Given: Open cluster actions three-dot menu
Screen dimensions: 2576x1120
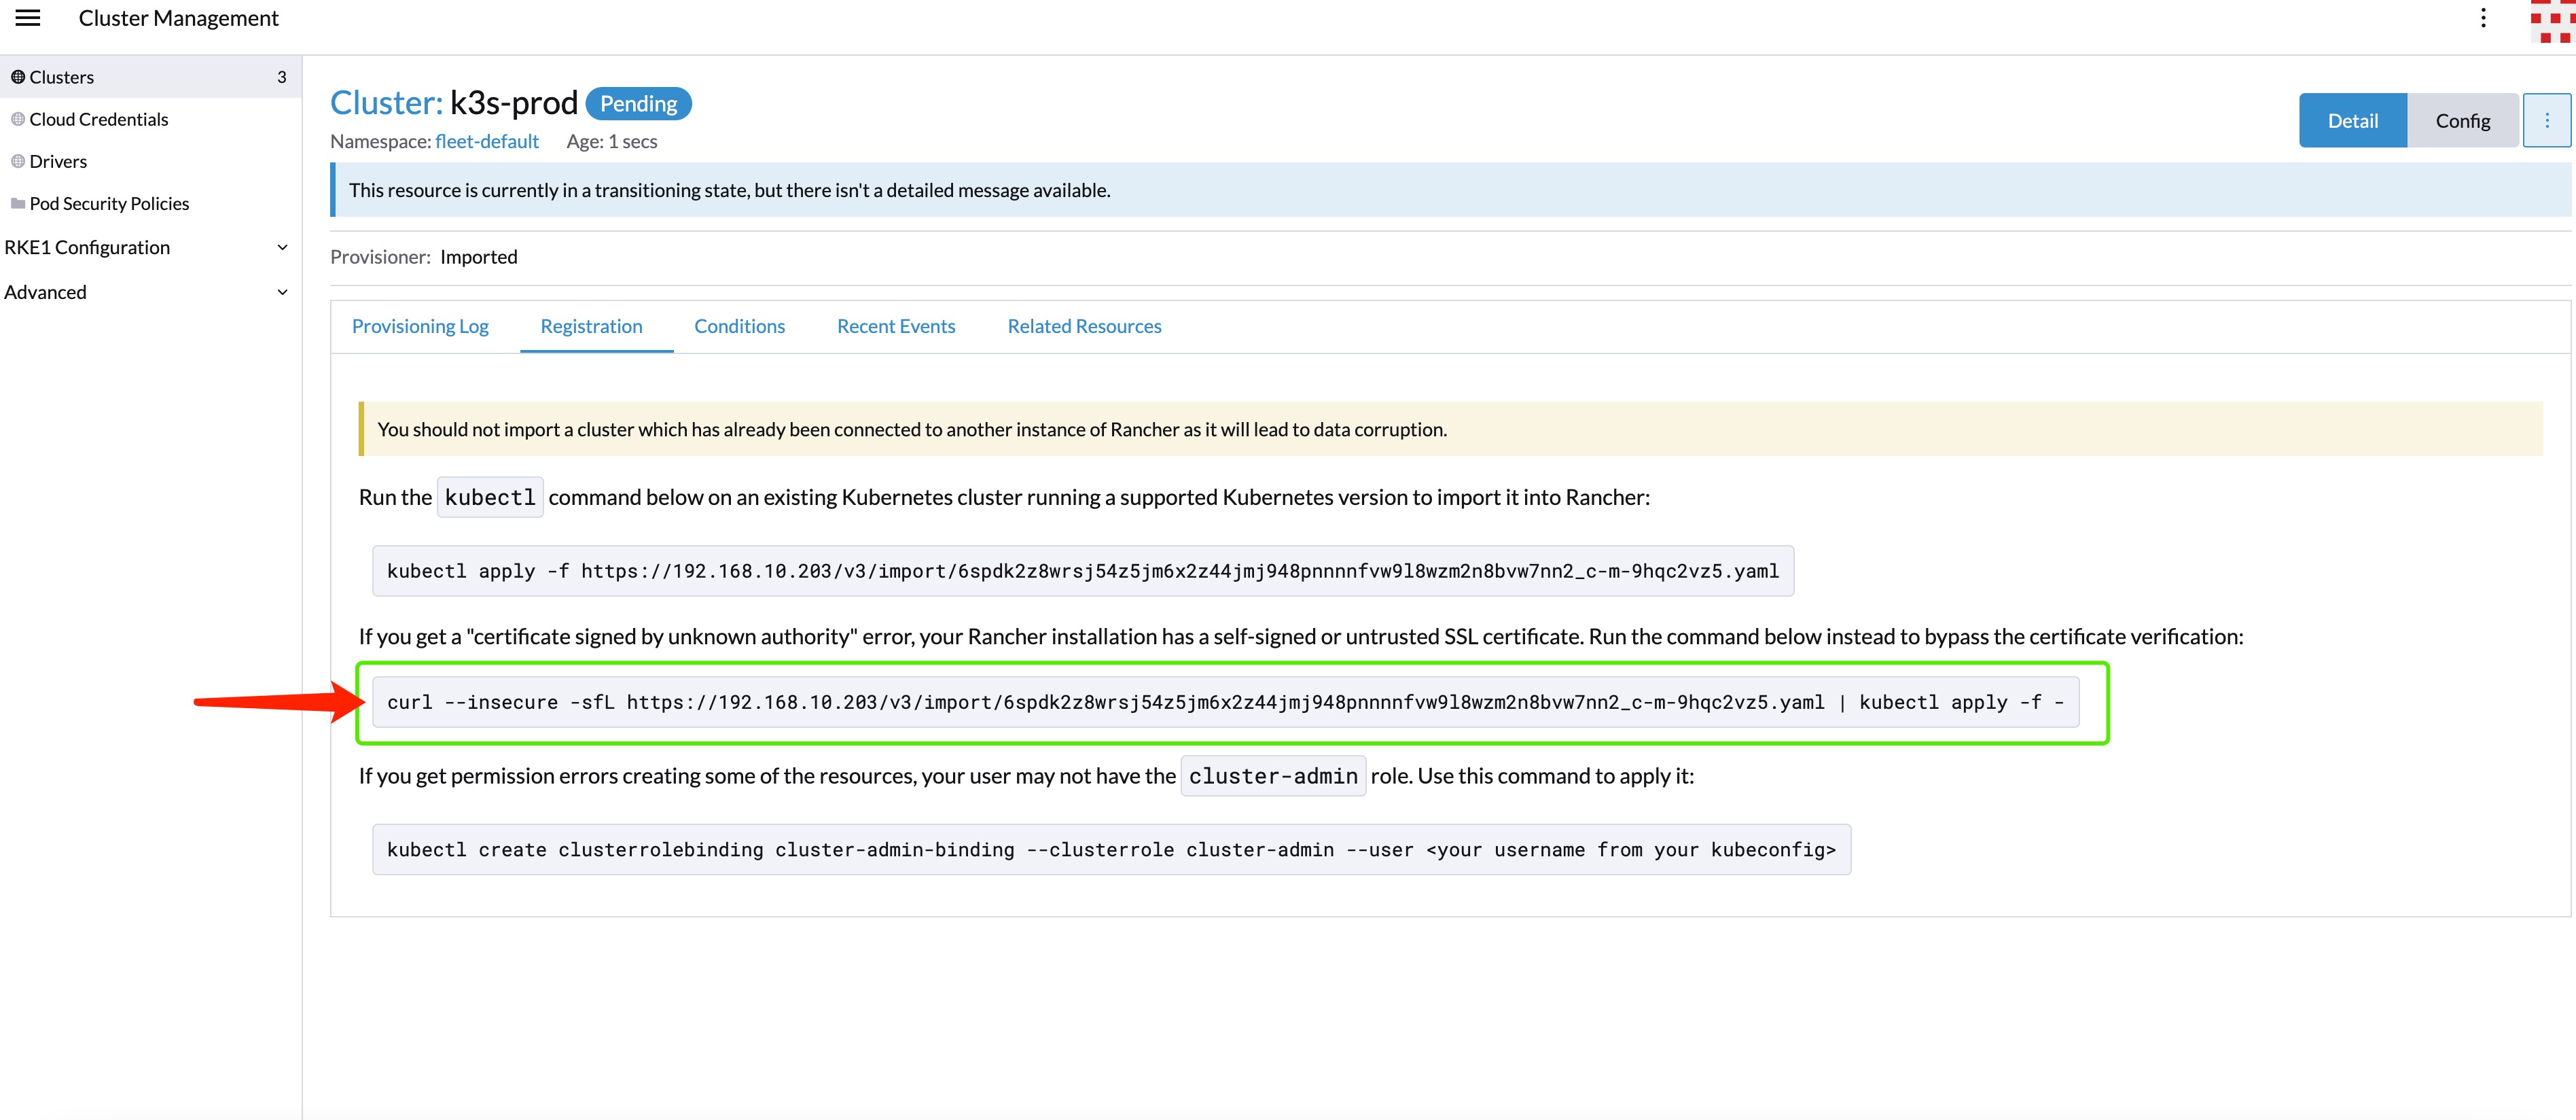Looking at the screenshot, I should tap(2546, 121).
